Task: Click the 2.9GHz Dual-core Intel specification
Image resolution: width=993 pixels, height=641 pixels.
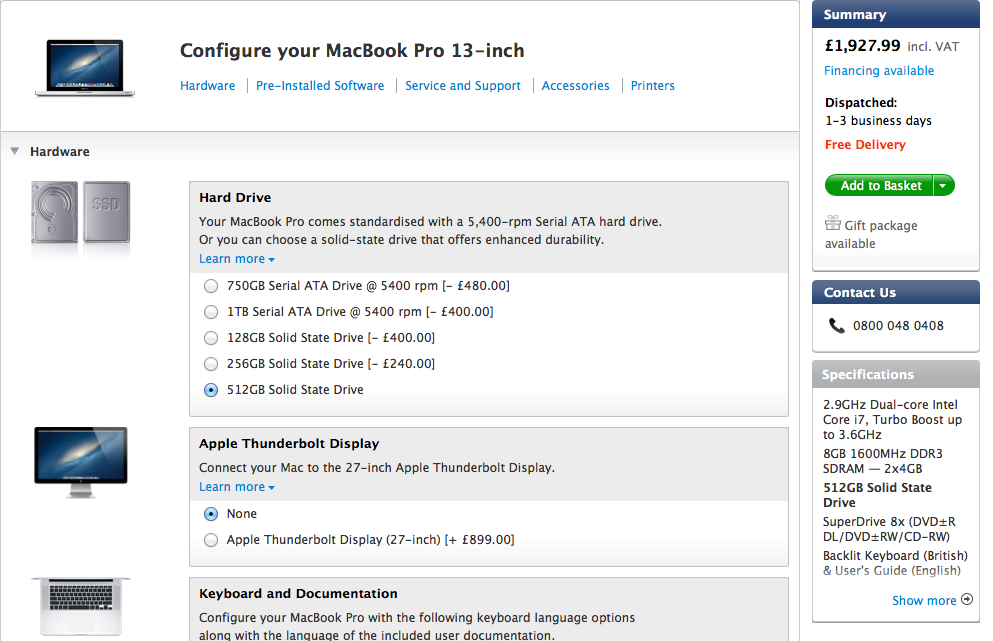Action: 892,419
